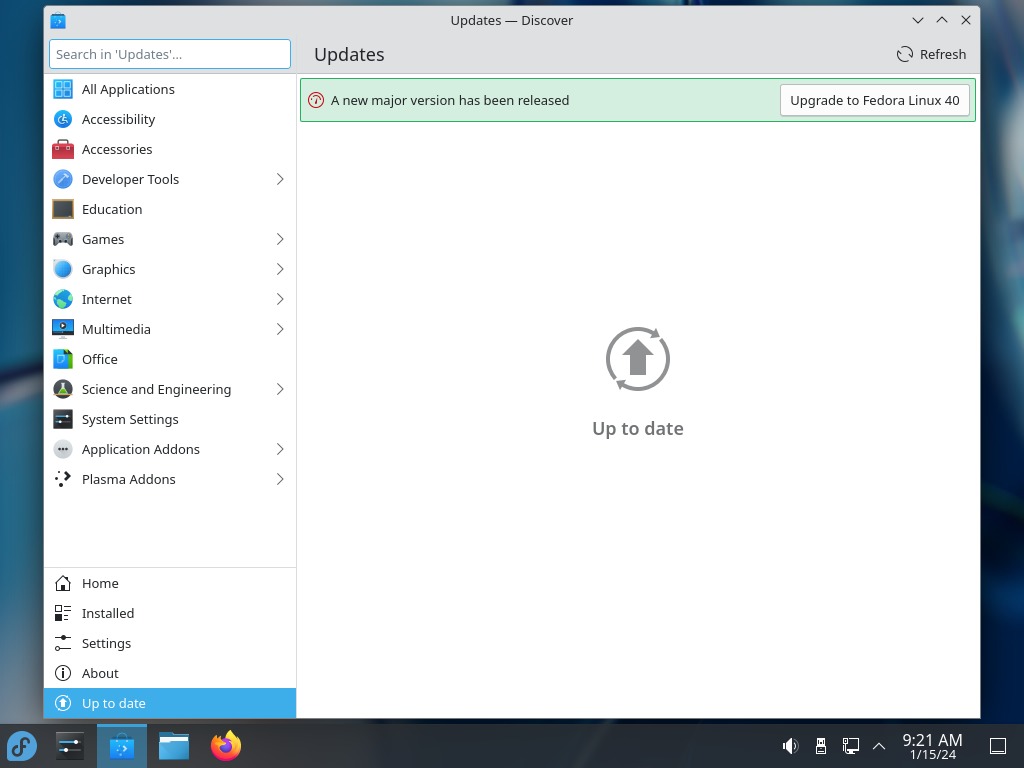This screenshot has width=1024, height=768.
Task: Expand Internet subcategories chevron
Action: click(280, 300)
